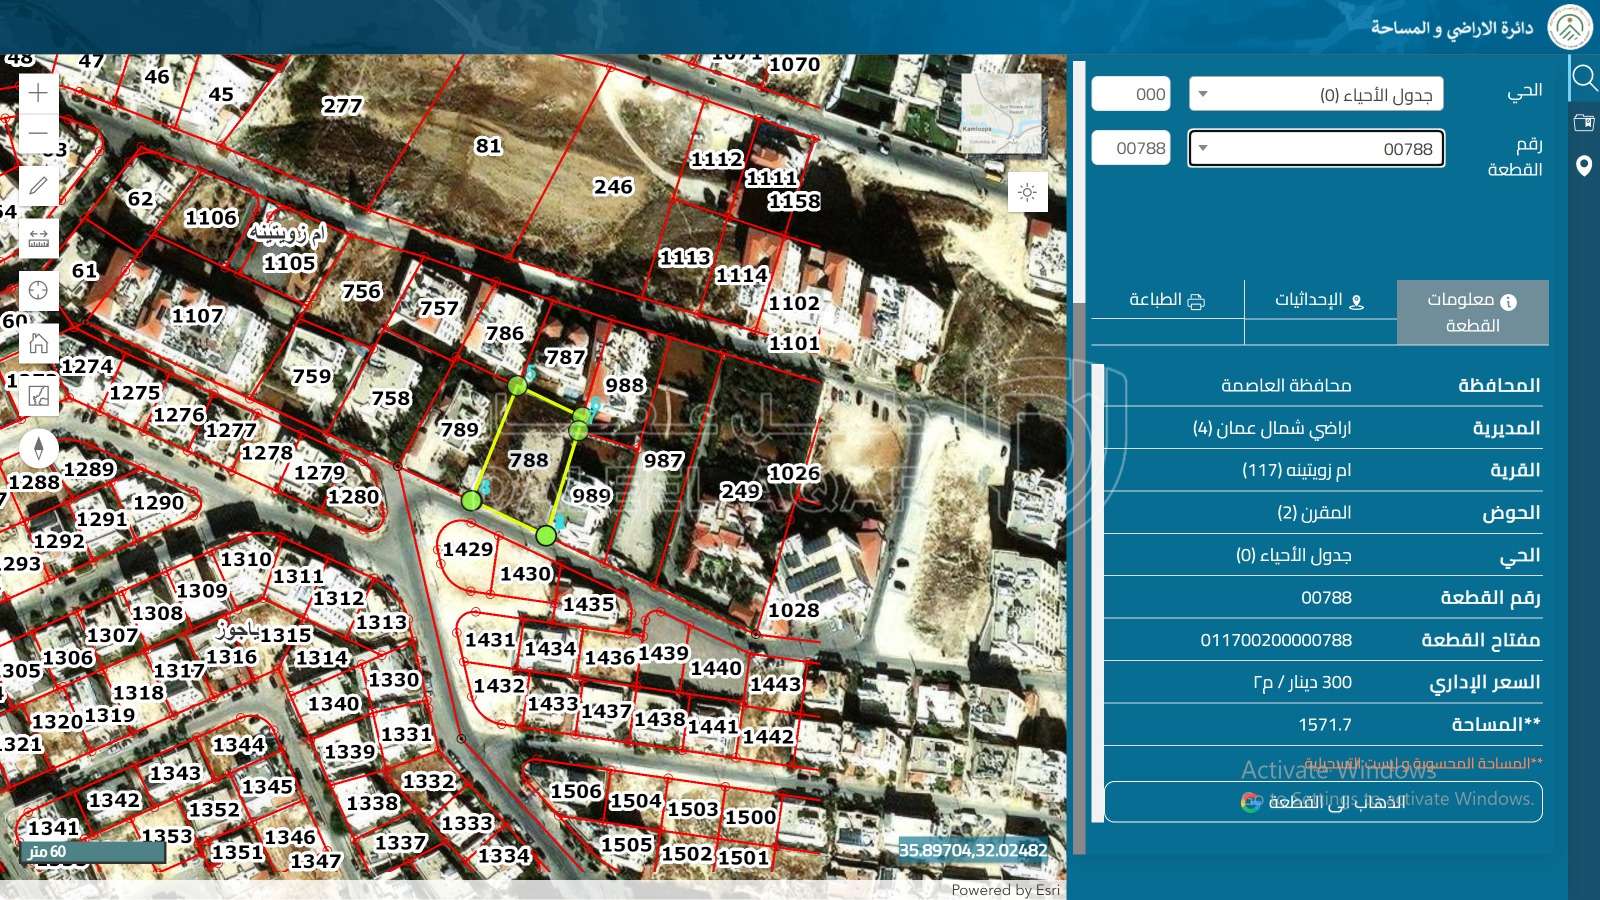1600x900 pixels.
Task: Click the parcel code 00788 input field
Action: point(1131,148)
